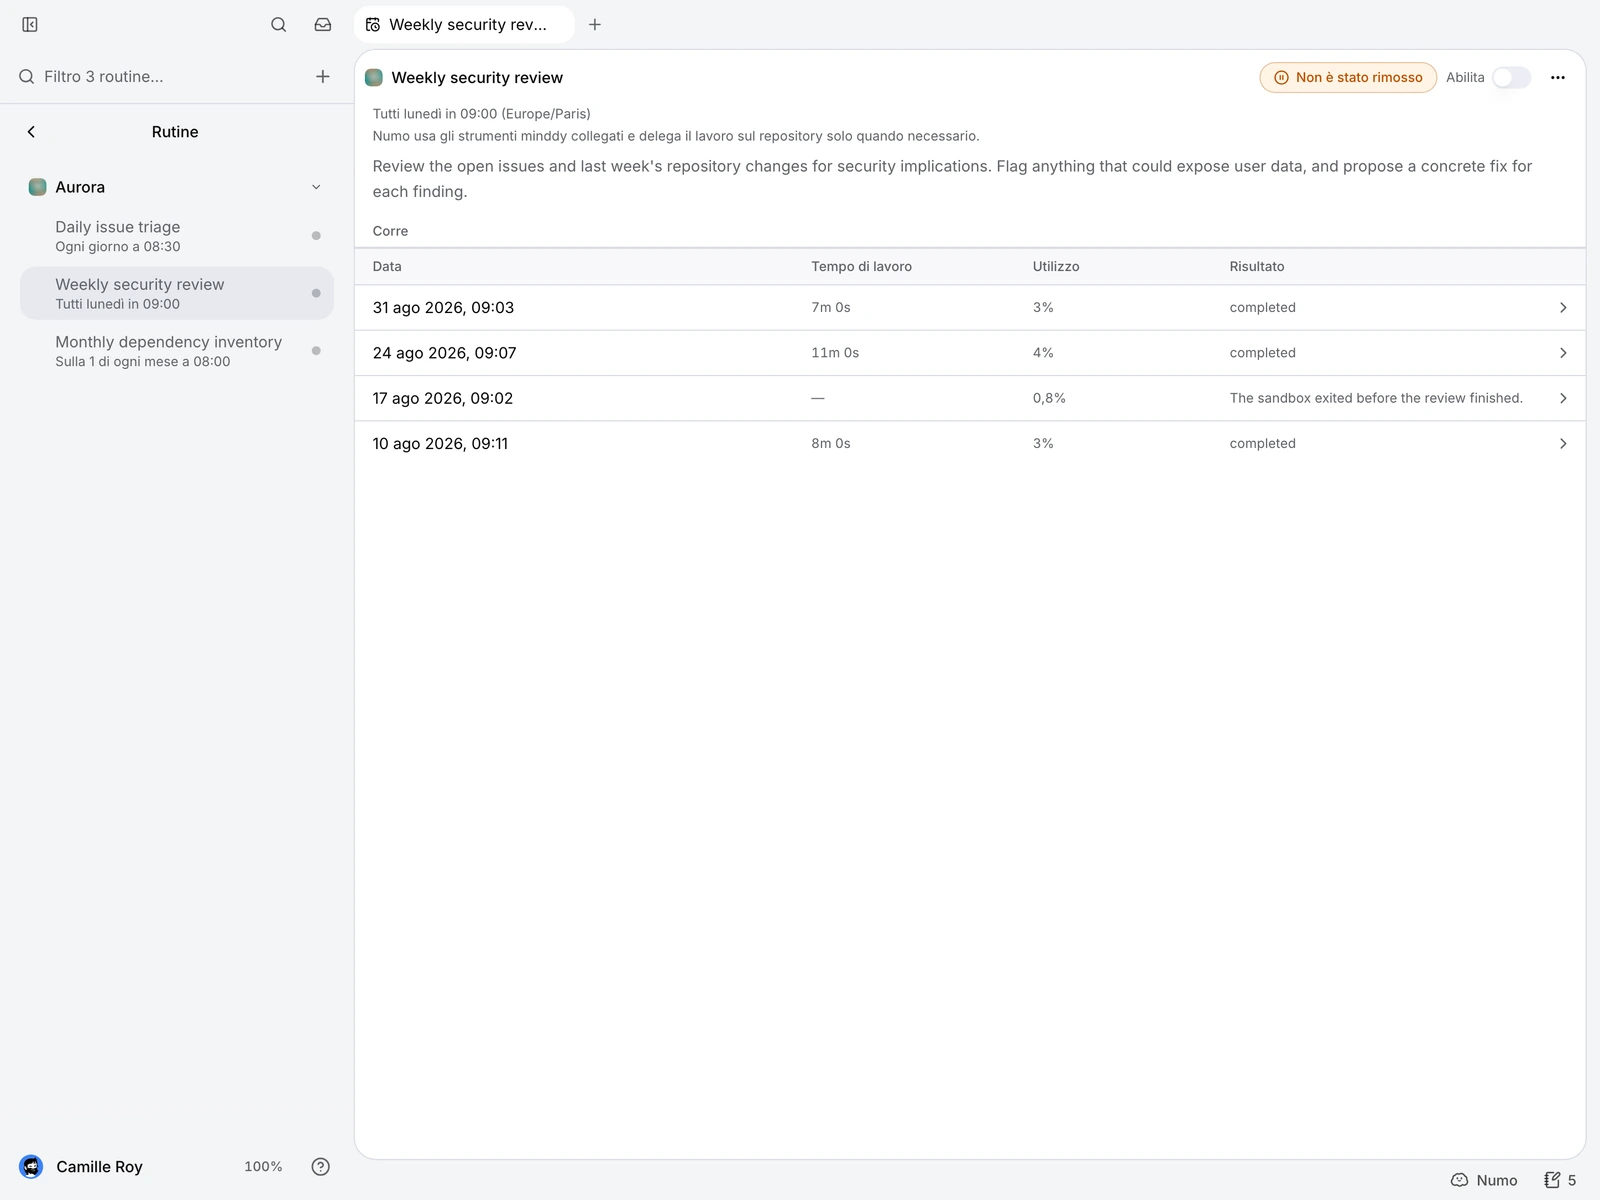
Task: Open Monthly dependency inventory routine
Action: coord(177,351)
